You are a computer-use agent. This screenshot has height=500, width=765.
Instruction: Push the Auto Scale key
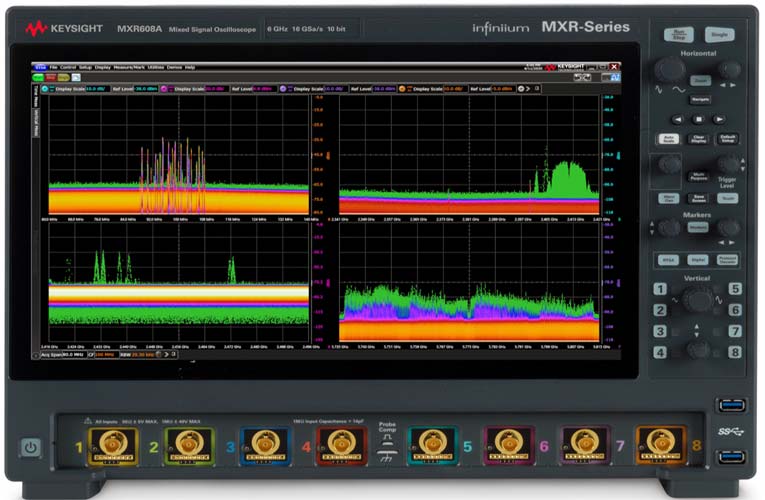click(x=668, y=139)
